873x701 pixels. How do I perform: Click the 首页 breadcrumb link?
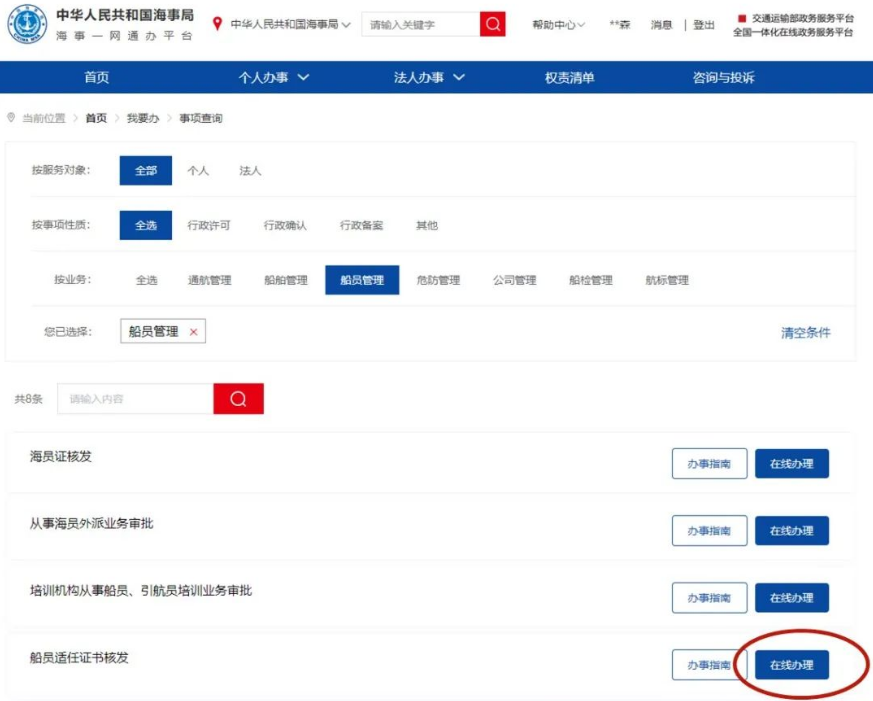[96, 118]
